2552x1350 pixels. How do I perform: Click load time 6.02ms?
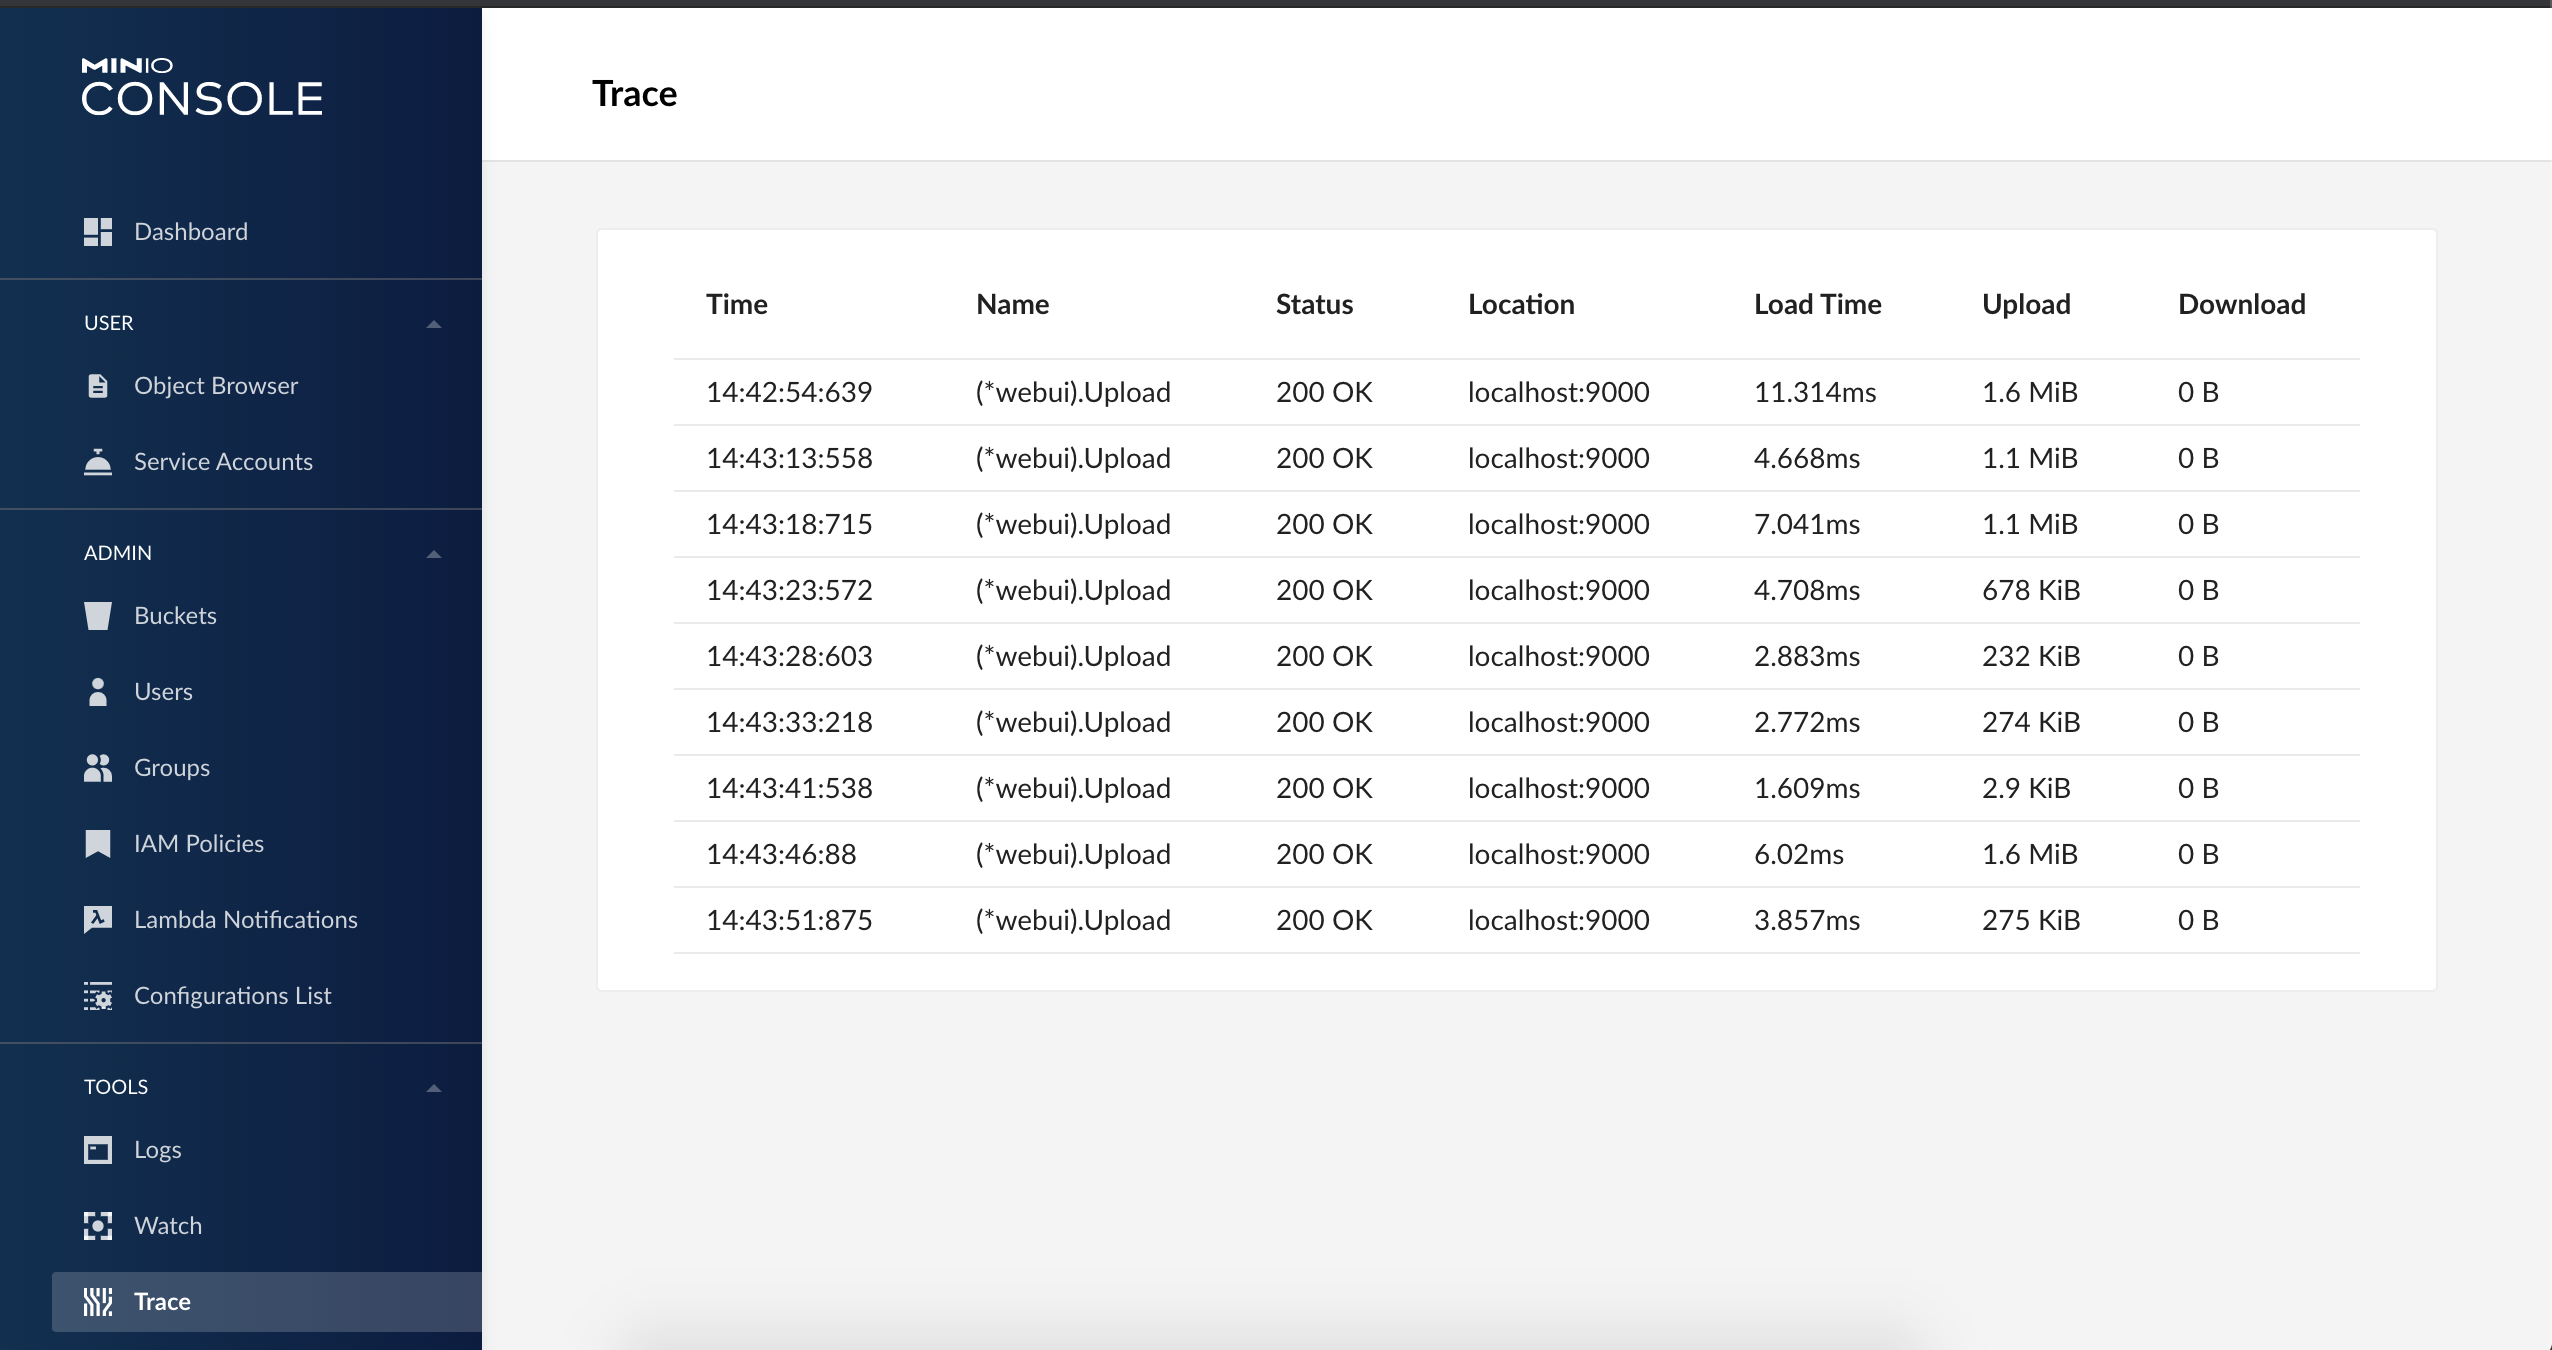point(1799,854)
